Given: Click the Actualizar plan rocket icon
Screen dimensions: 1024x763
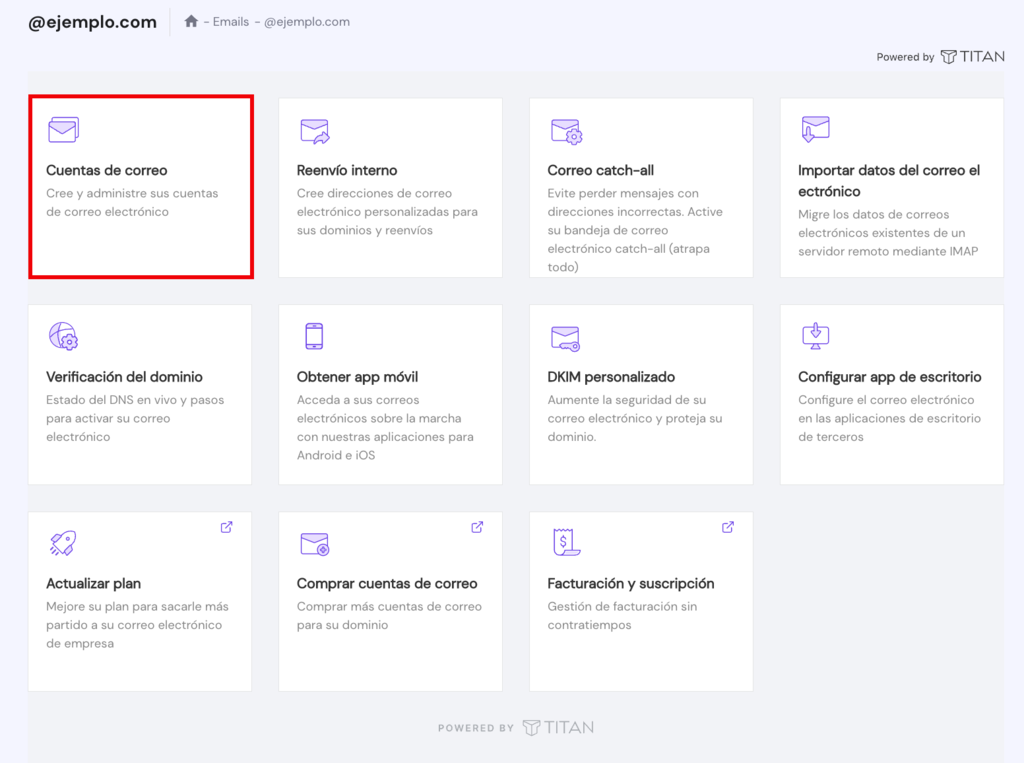Looking at the screenshot, I should 63,543.
